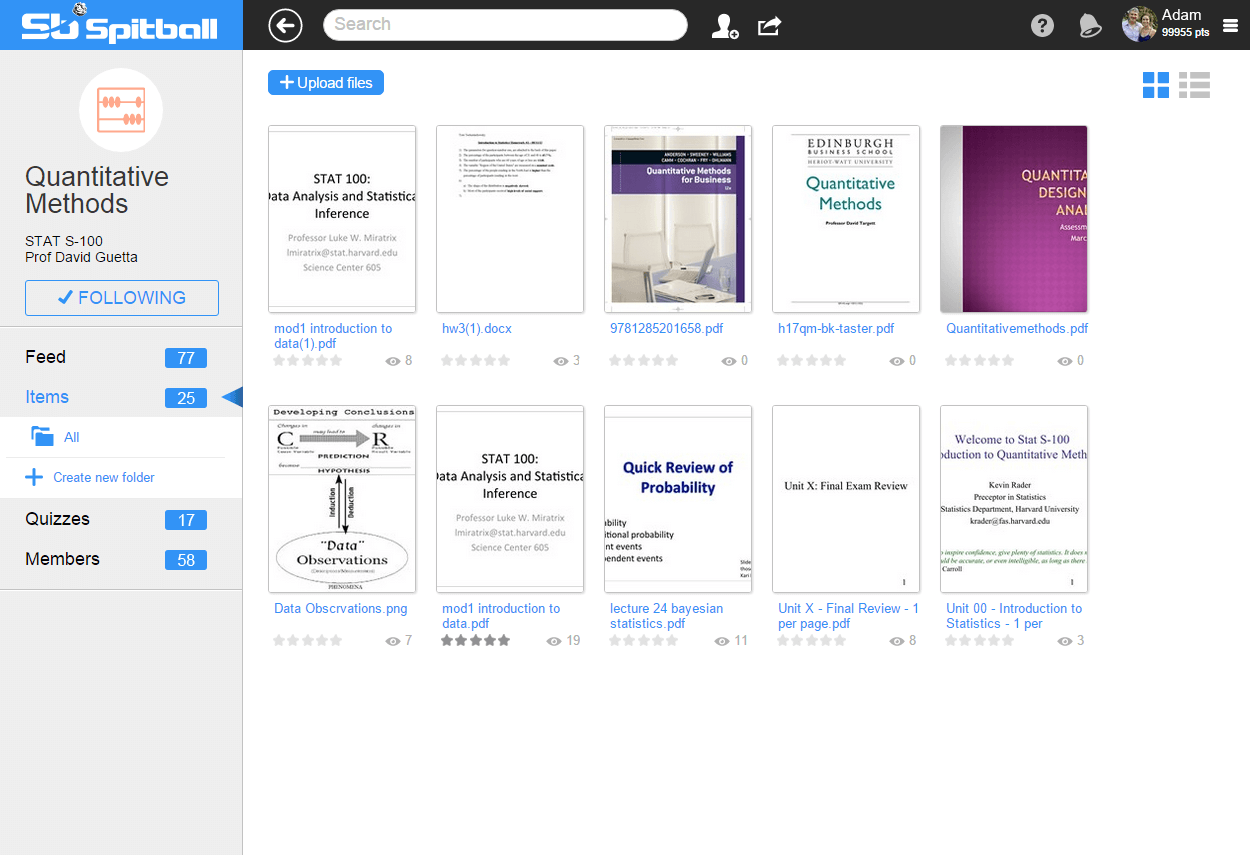This screenshot has width=1250, height=855.
Task: Select the All folder
Action: coord(71,437)
